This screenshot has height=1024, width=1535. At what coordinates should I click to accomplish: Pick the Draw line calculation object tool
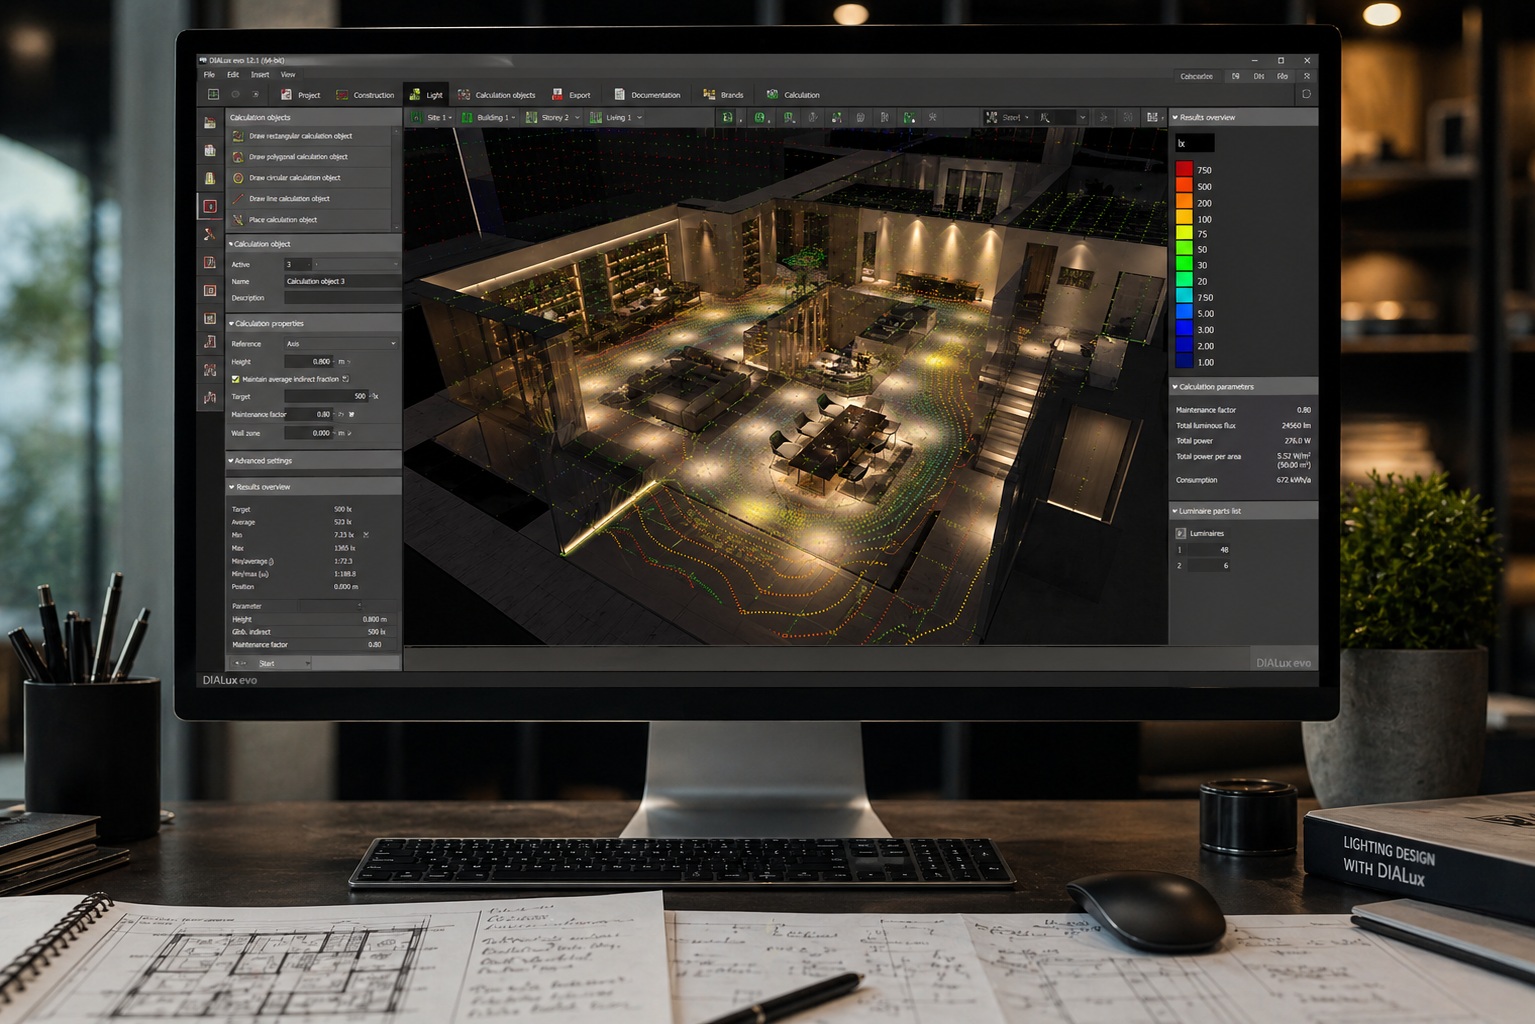click(x=238, y=199)
